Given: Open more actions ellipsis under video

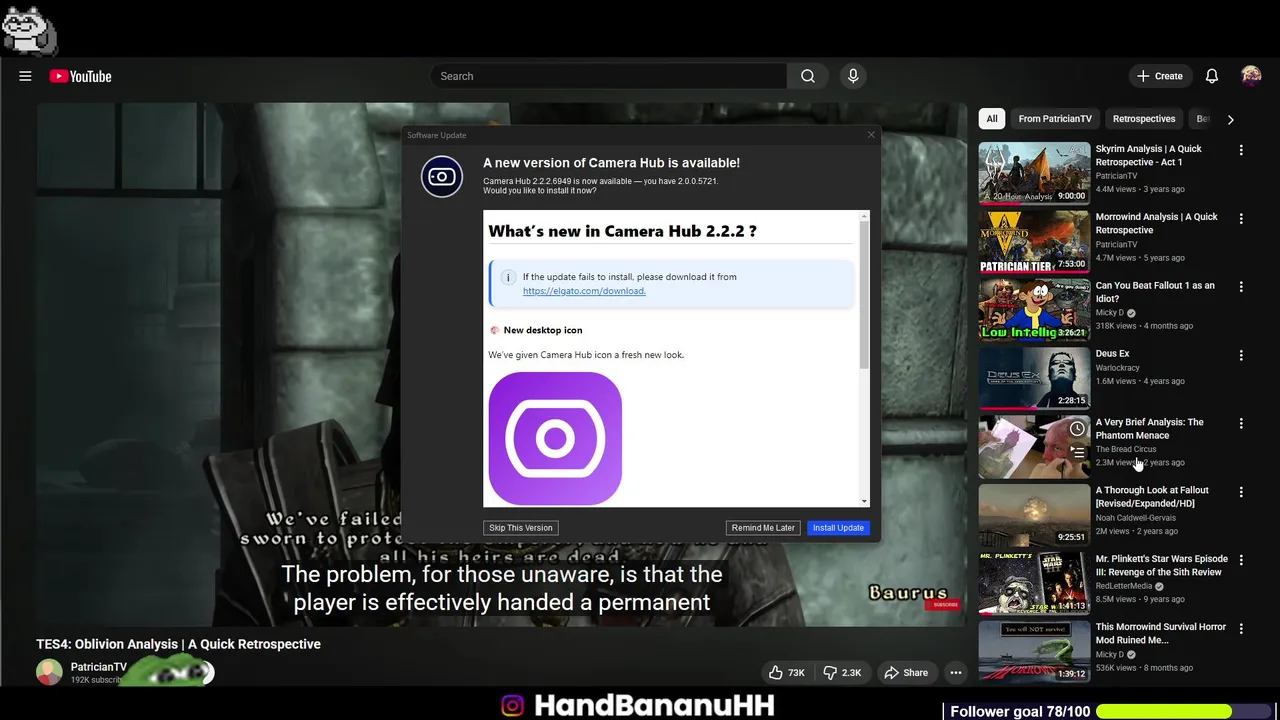Looking at the screenshot, I should click(956, 673).
